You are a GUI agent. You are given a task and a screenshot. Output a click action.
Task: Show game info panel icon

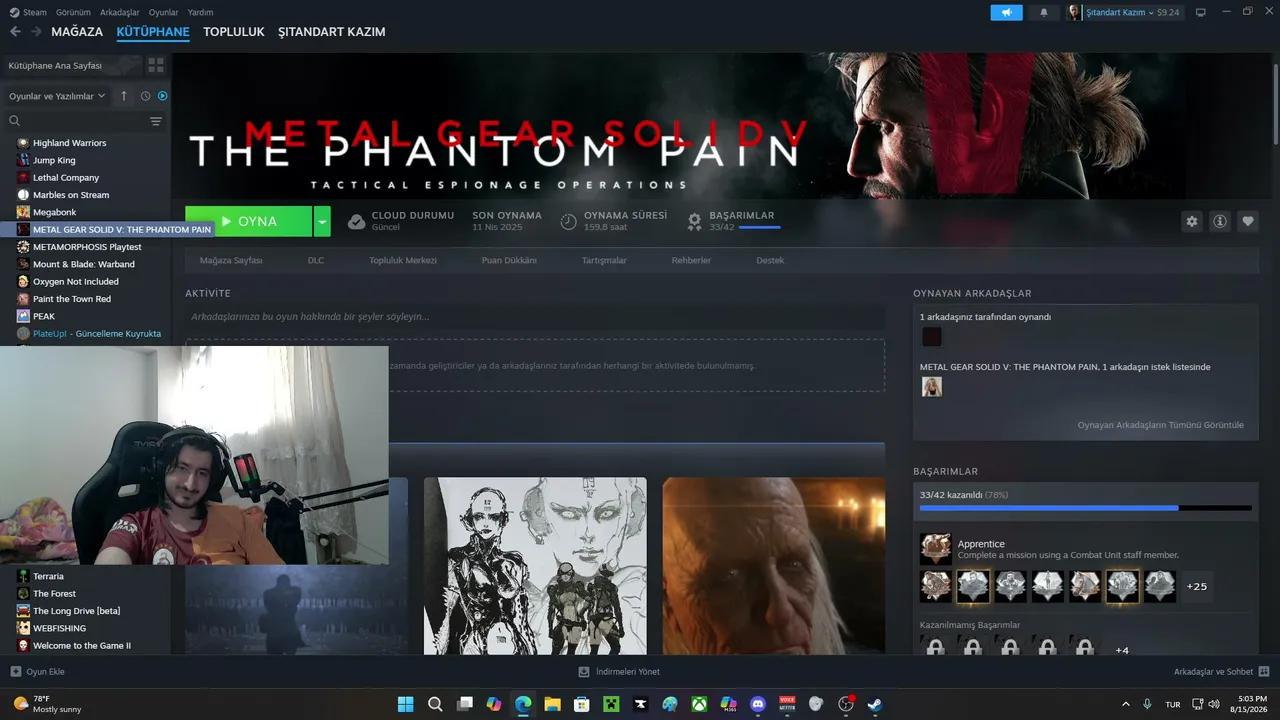(1219, 221)
